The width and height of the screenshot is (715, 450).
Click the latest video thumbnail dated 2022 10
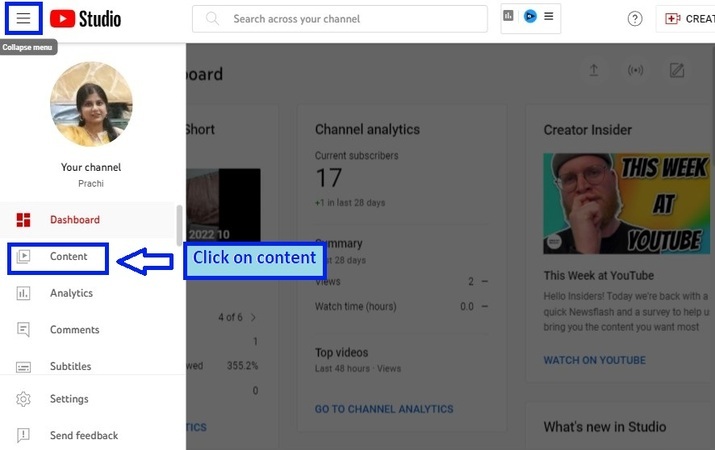click(x=223, y=205)
